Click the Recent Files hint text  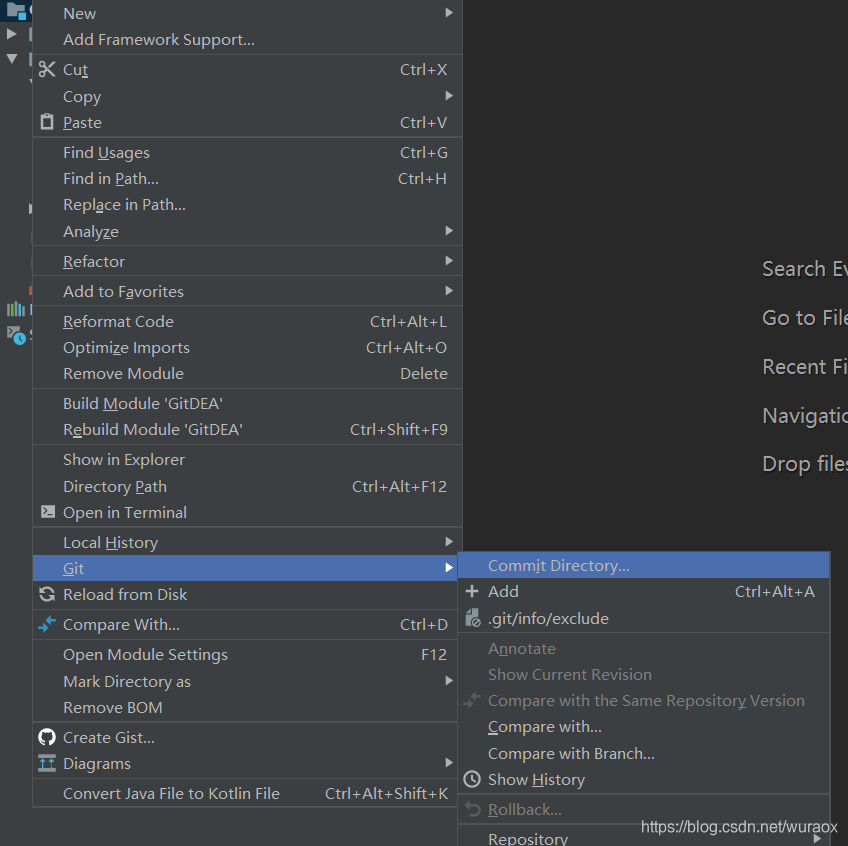[805, 367]
